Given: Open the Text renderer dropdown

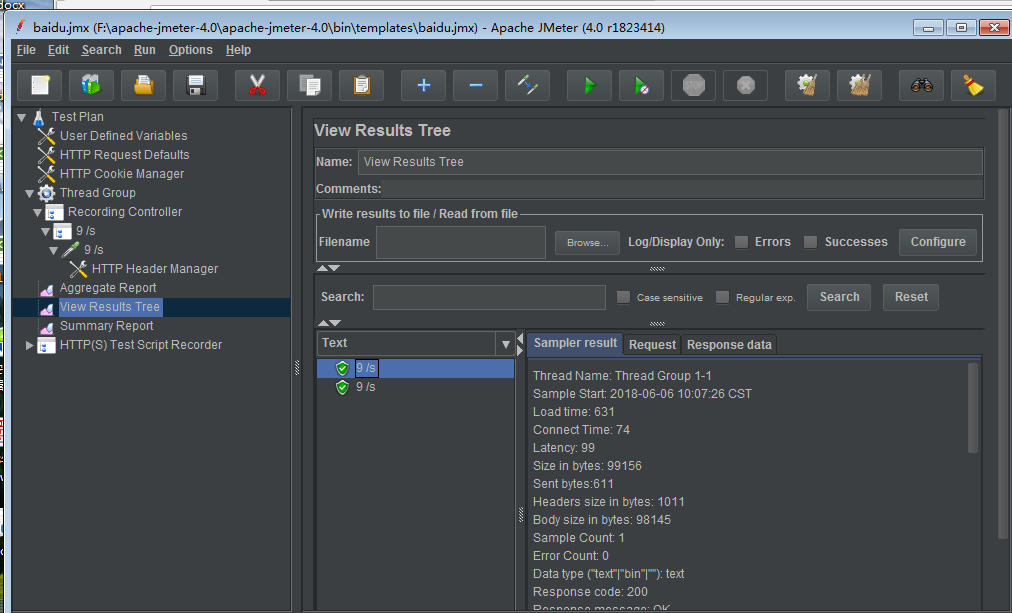Looking at the screenshot, I should click(x=505, y=344).
